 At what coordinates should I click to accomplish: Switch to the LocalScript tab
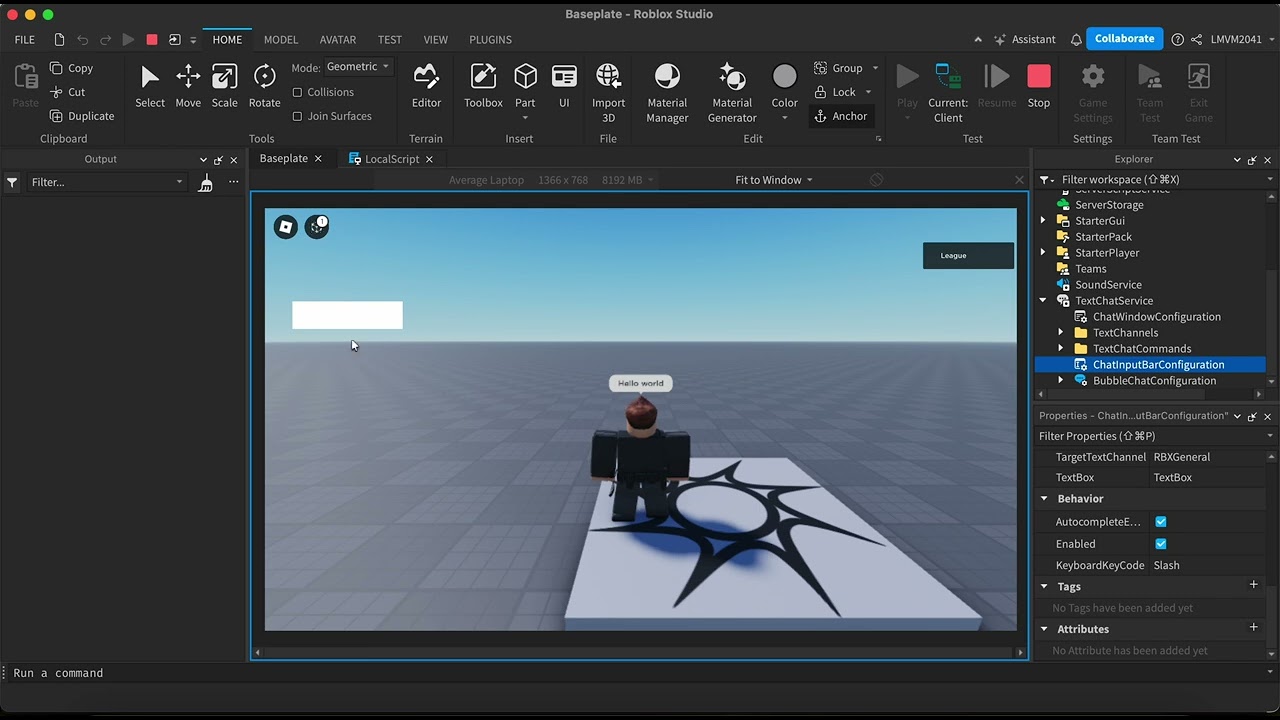391,159
